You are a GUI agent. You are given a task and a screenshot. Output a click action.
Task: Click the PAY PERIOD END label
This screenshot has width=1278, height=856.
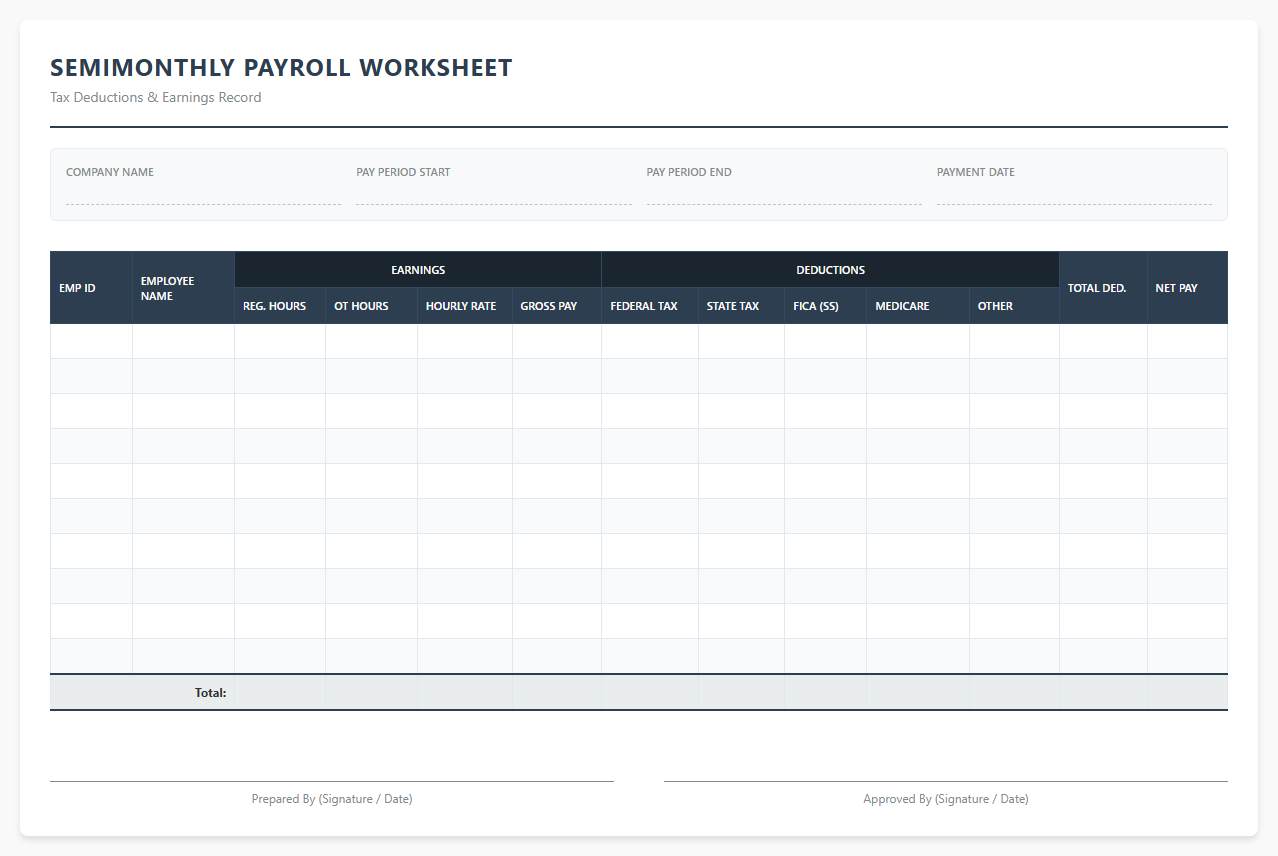[689, 172]
